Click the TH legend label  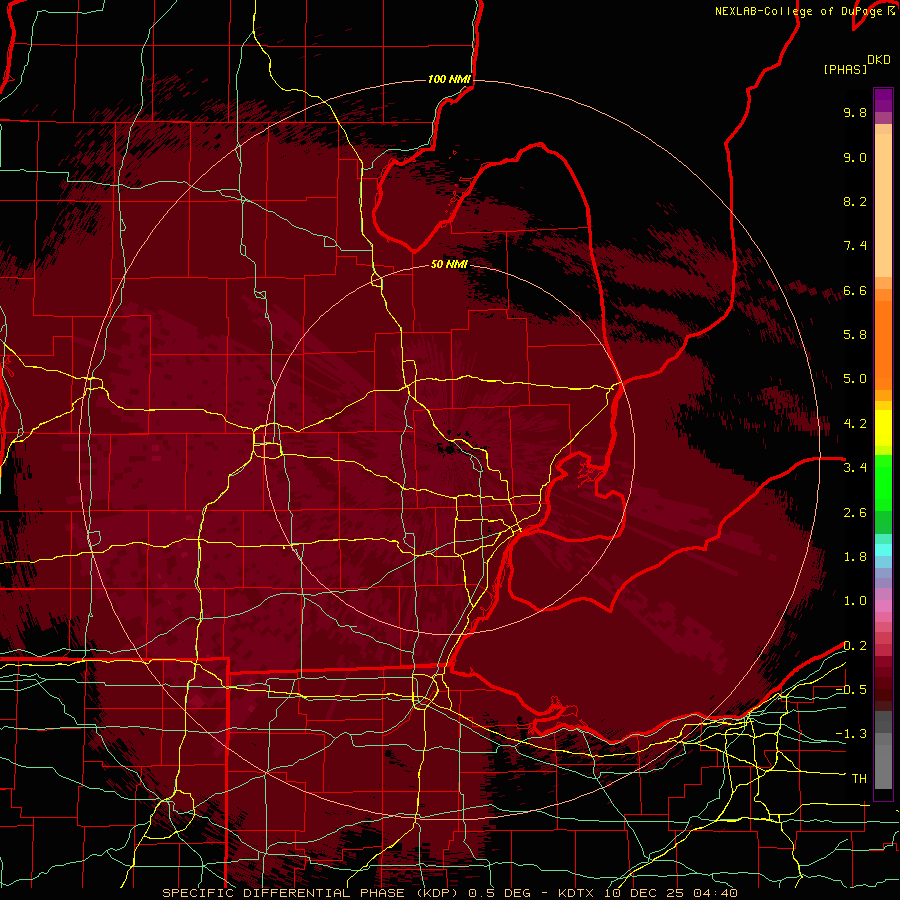click(859, 779)
